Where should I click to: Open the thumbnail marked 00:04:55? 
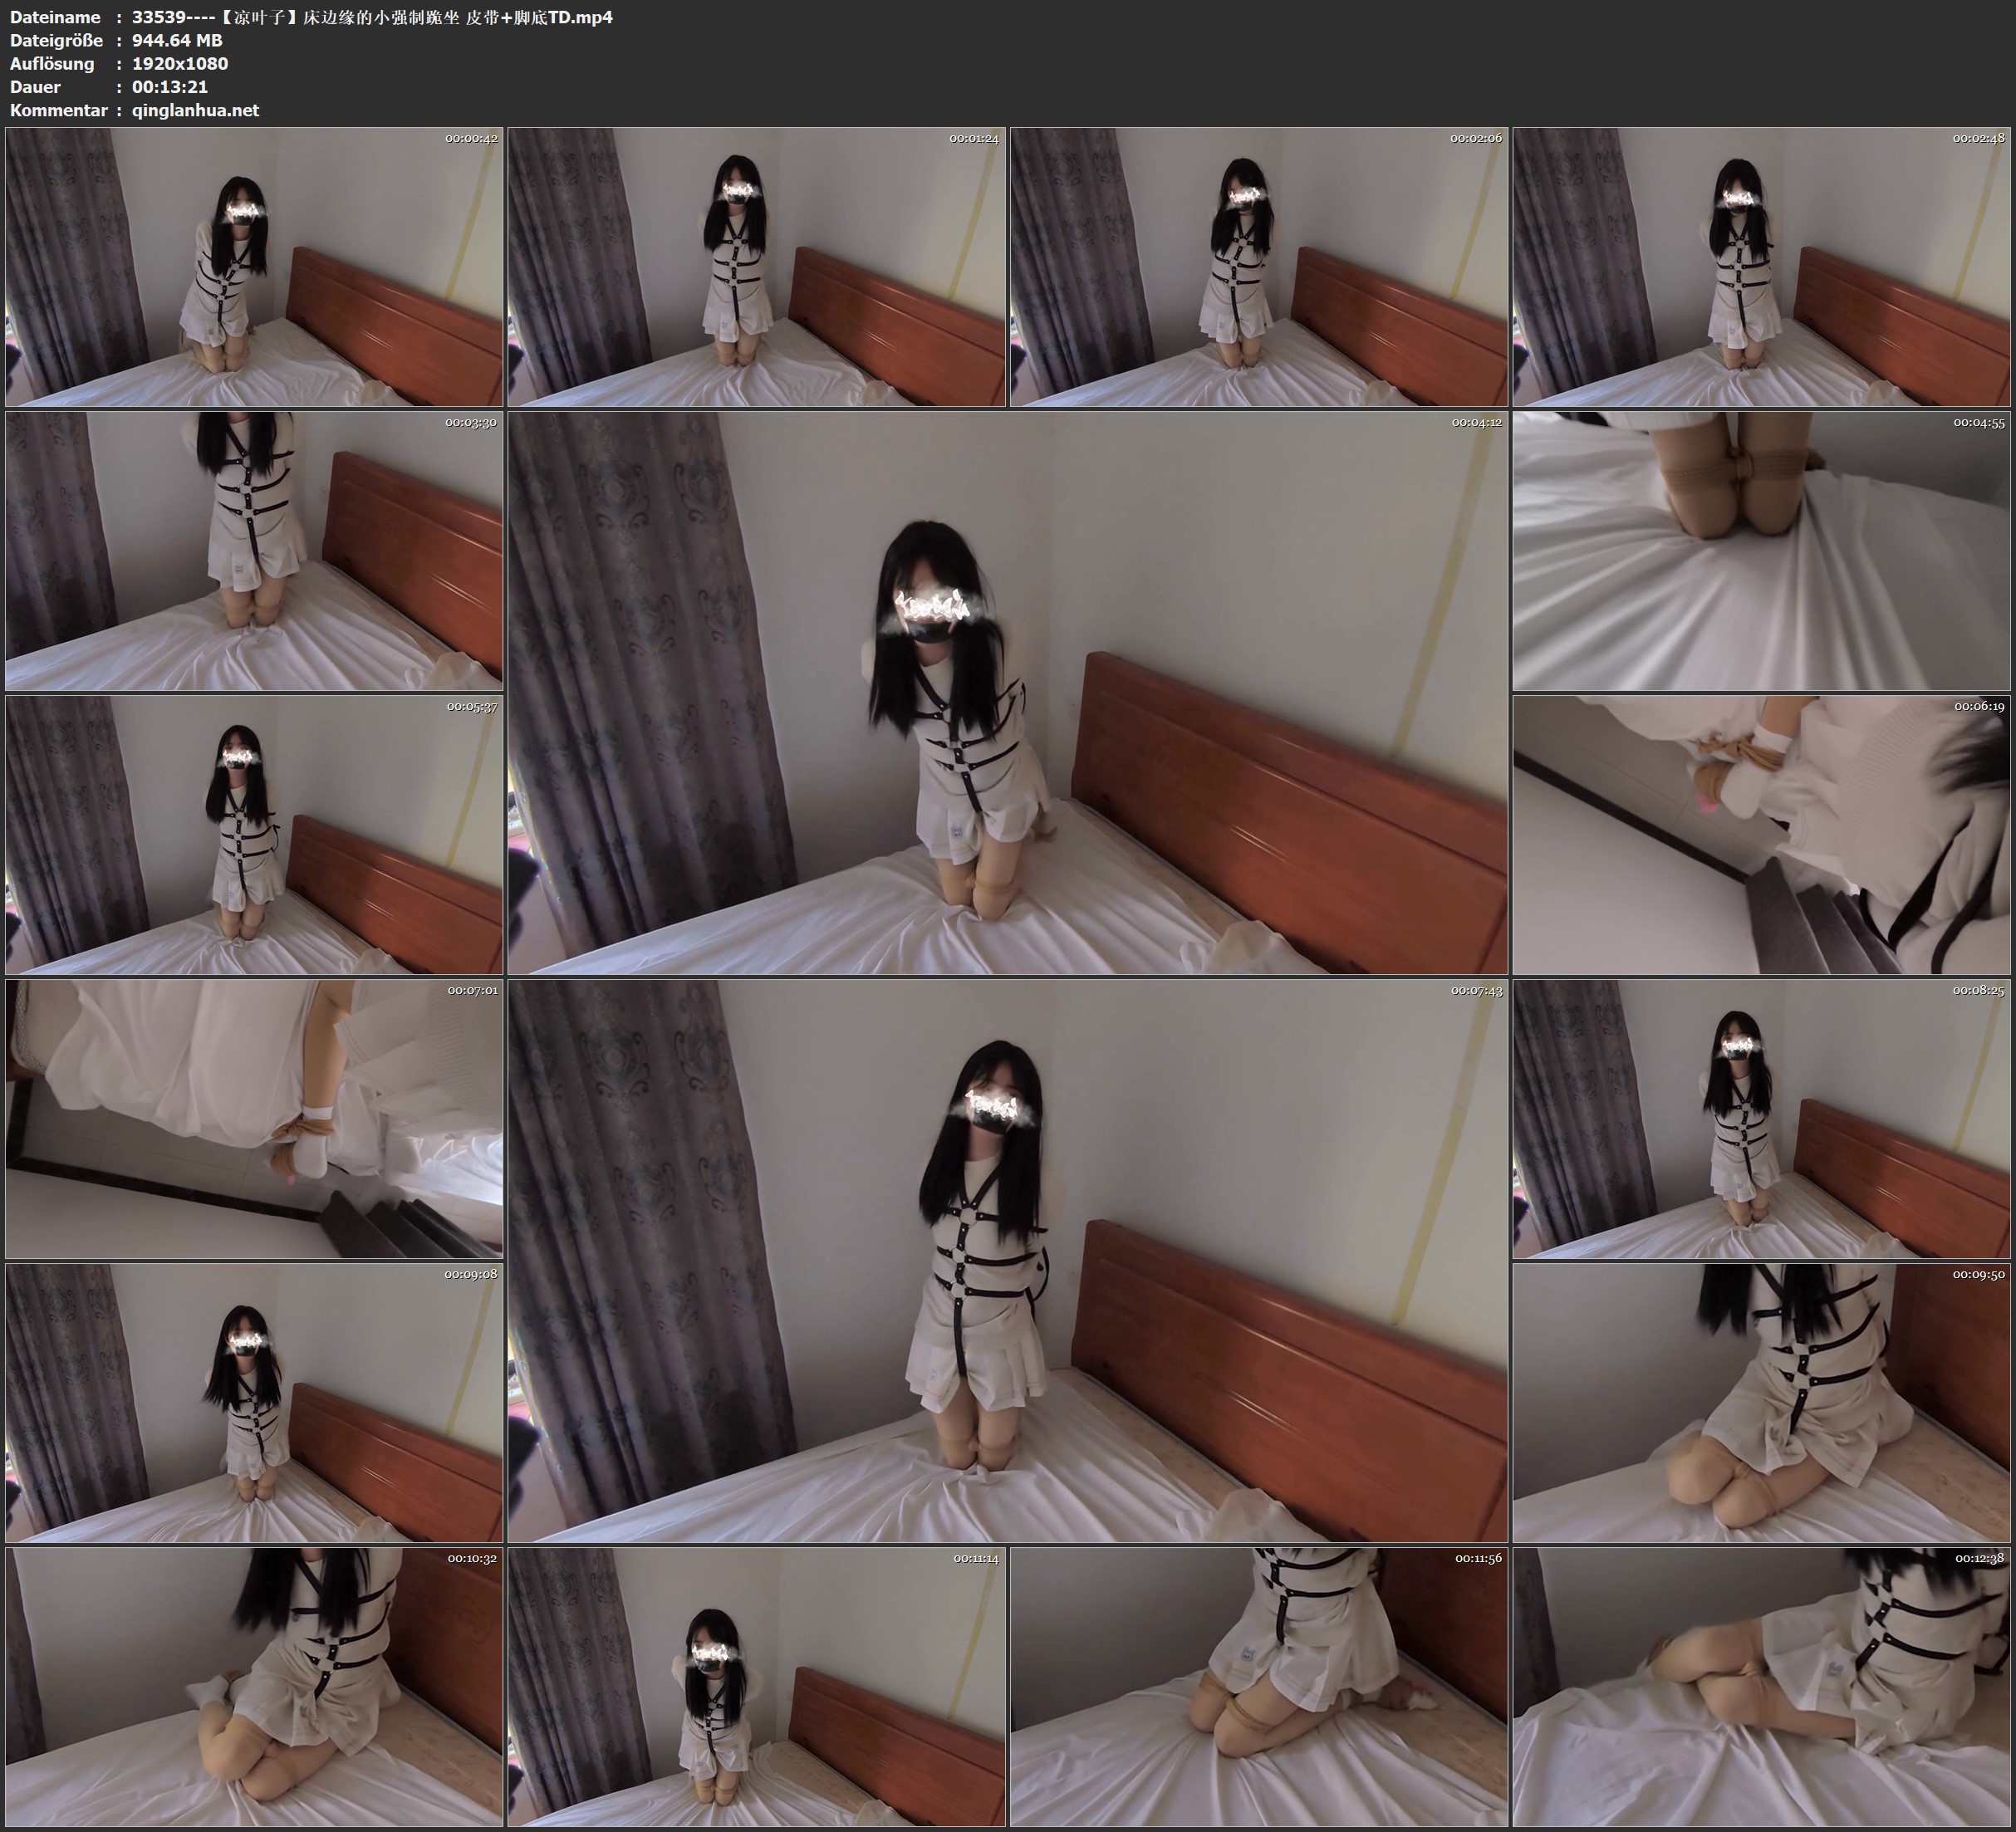point(1761,550)
